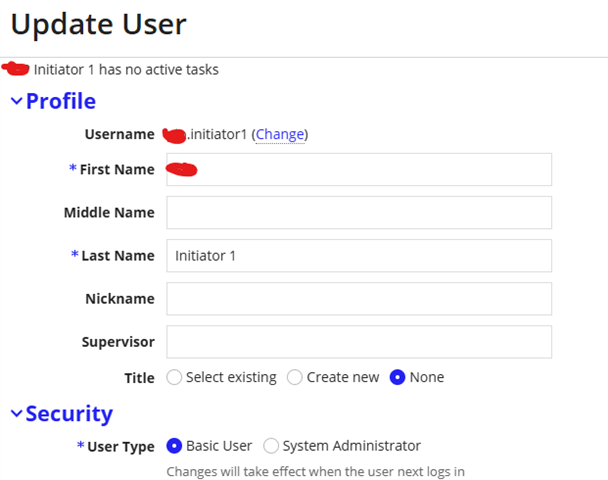608x480 pixels.
Task: Focus the First Name input field
Action: [x=359, y=170]
